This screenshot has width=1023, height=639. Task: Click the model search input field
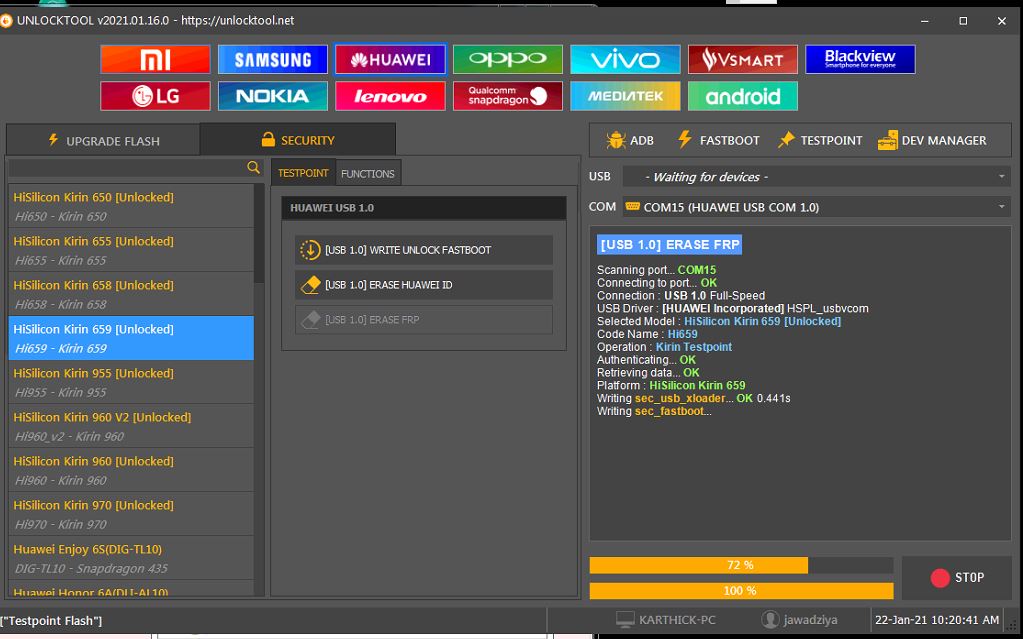[127, 168]
